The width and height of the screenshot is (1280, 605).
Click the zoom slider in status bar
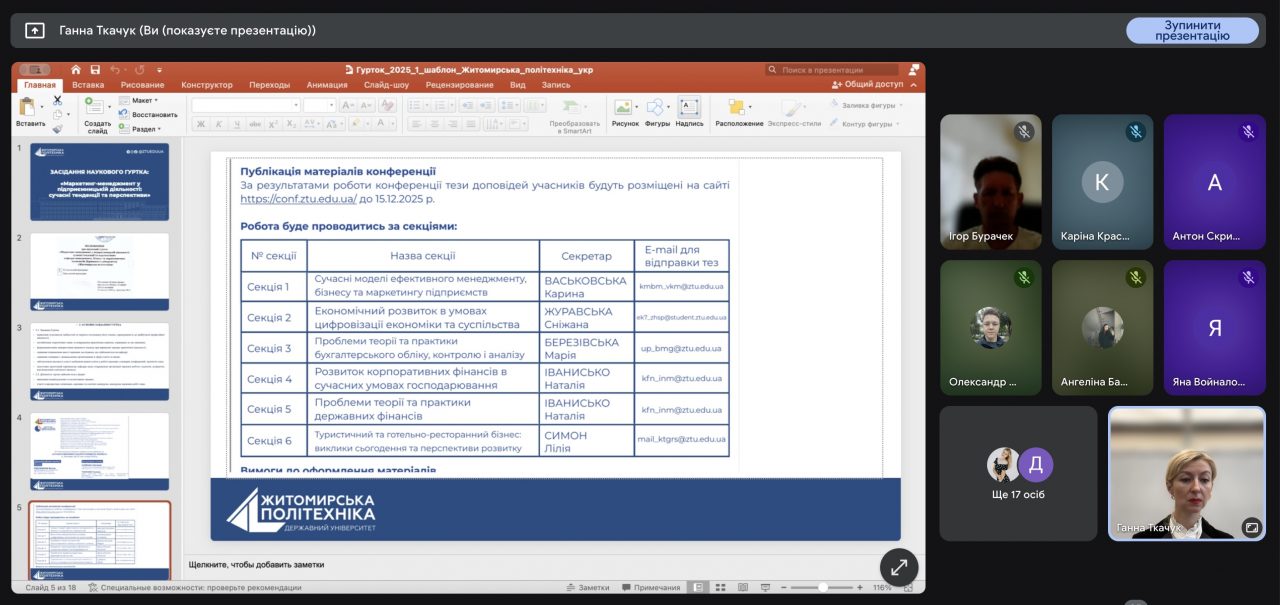tap(822, 587)
